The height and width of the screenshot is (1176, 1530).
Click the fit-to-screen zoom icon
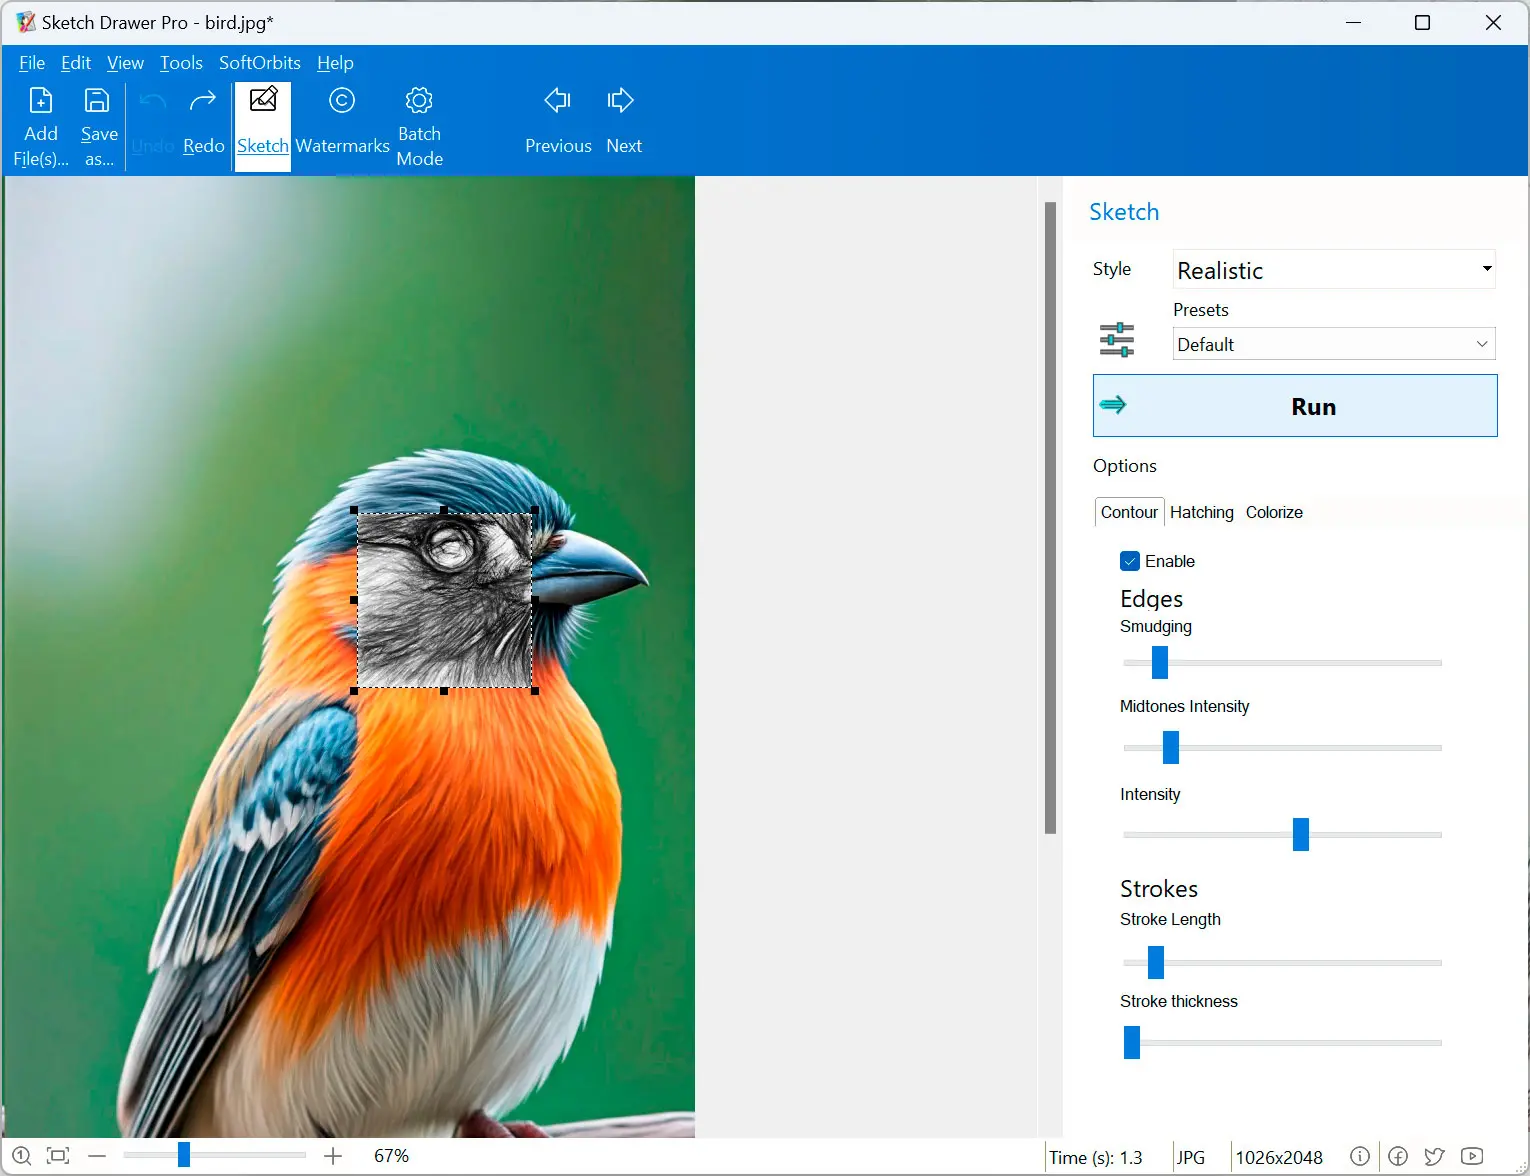59,1156
